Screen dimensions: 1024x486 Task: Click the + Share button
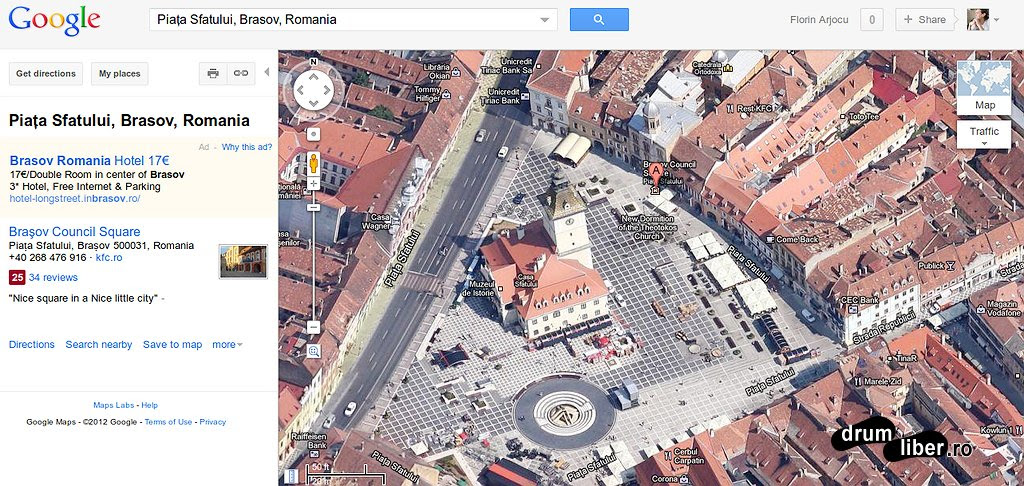tap(925, 20)
